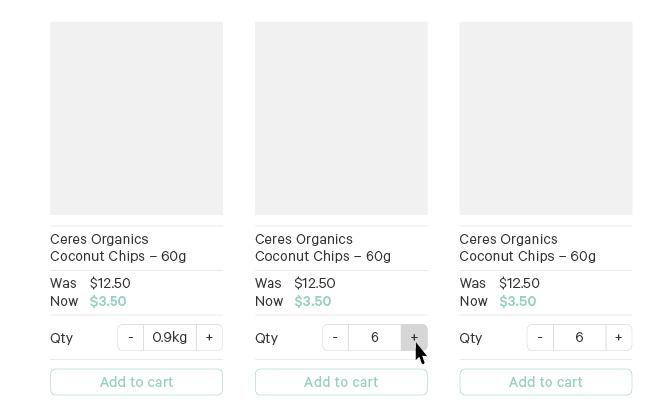Image resolution: width=661 pixels, height=419 pixels.
Task: Click minus button on 0.9kg product
Action: [x=130, y=338]
